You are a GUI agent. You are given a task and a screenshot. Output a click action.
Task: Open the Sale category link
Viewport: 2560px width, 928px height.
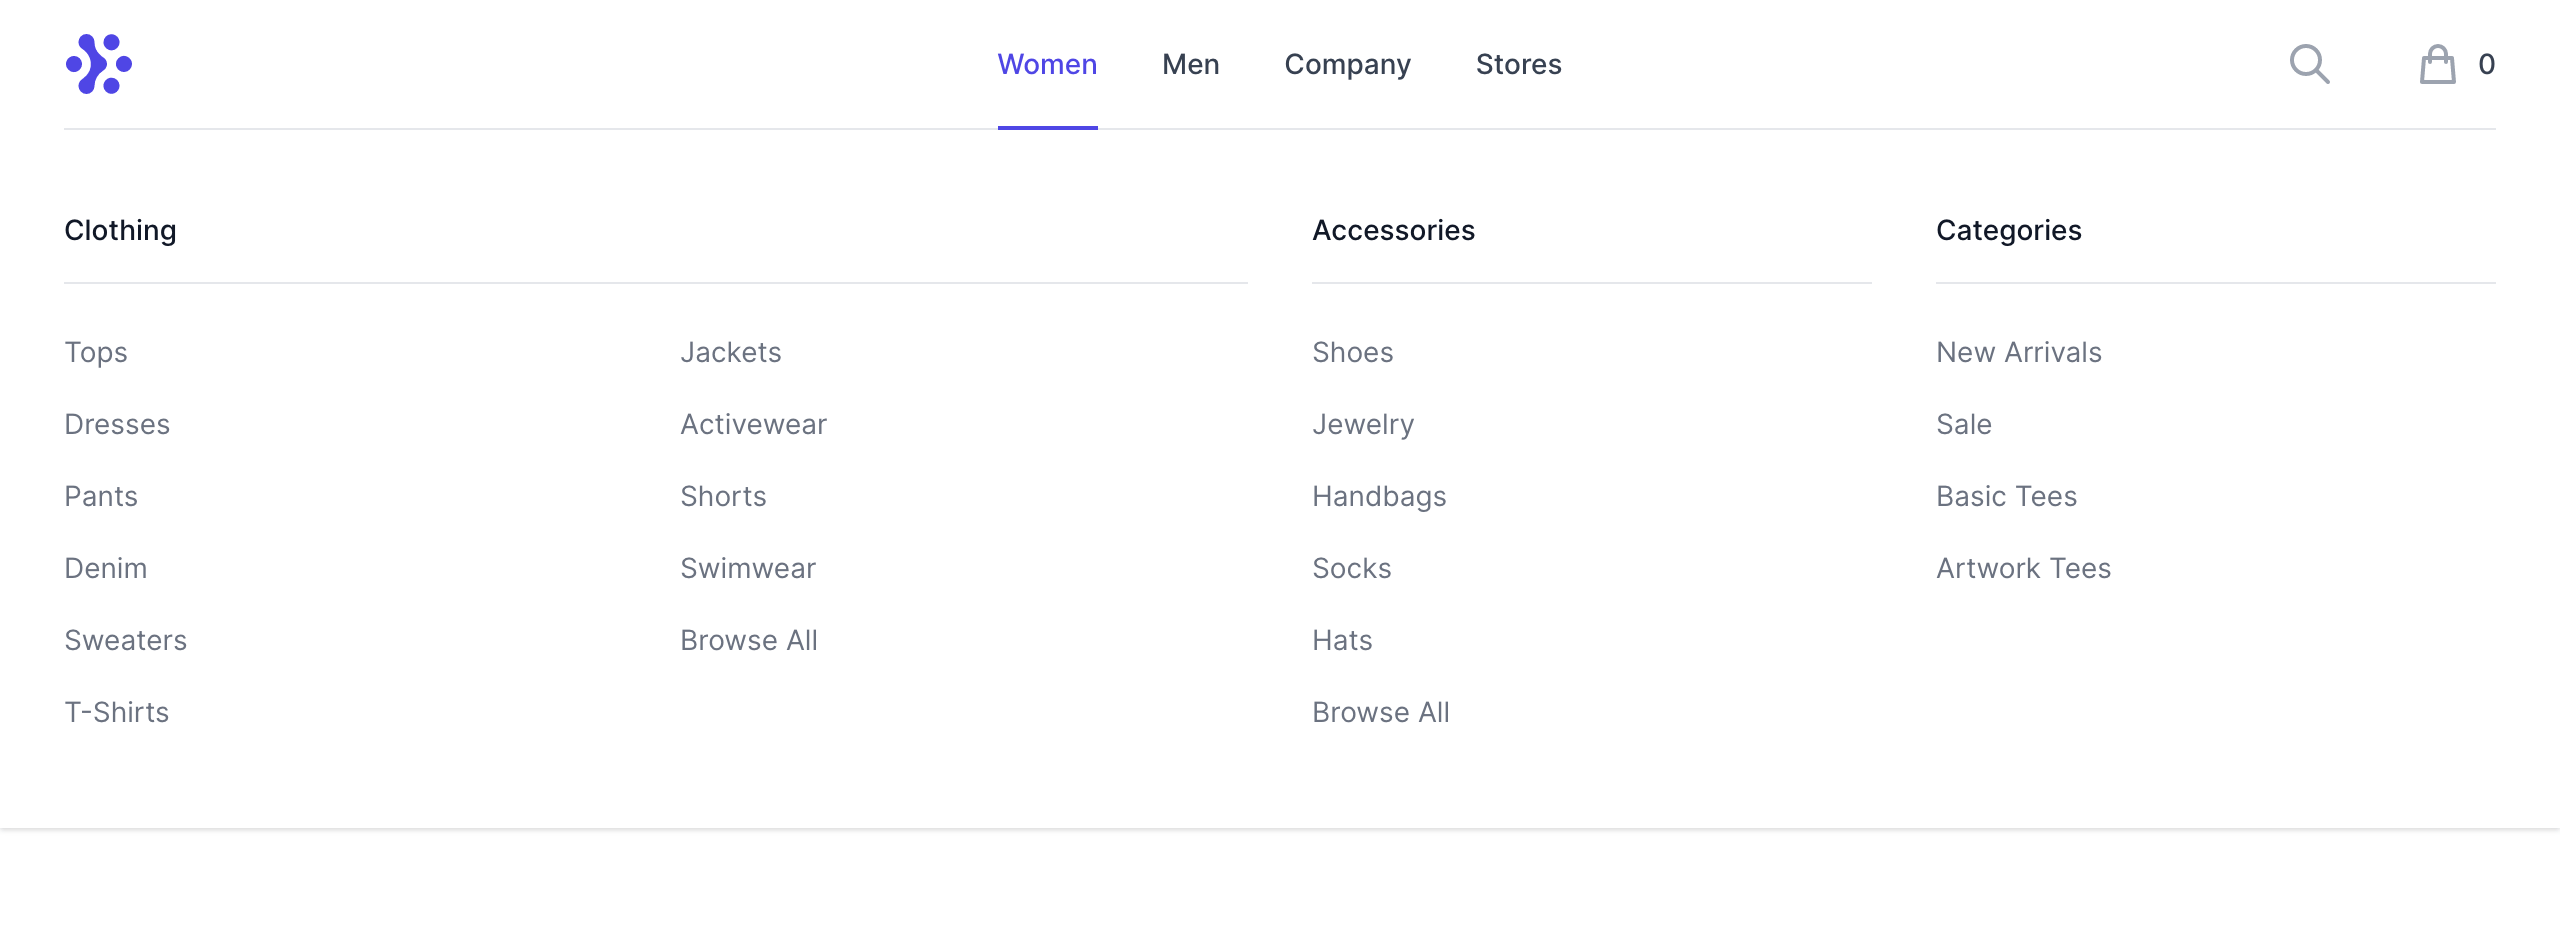tap(1964, 424)
